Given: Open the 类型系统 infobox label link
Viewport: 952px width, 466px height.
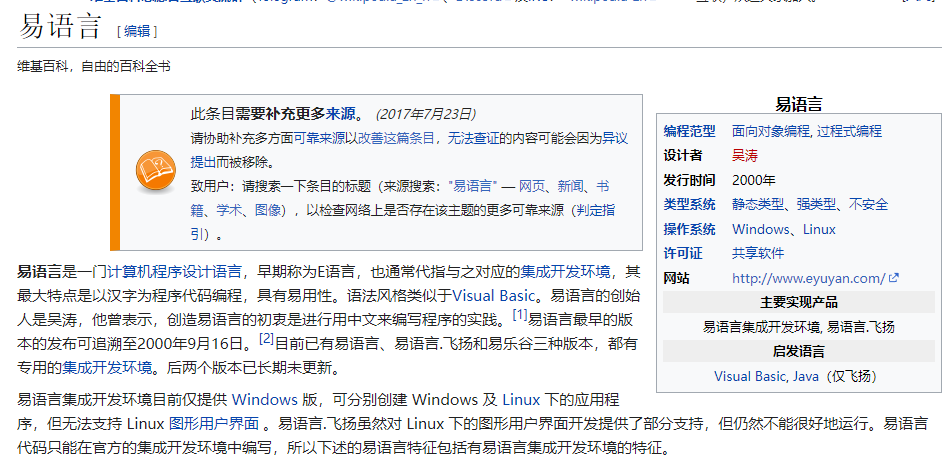Looking at the screenshot, I should coord(689,204).
